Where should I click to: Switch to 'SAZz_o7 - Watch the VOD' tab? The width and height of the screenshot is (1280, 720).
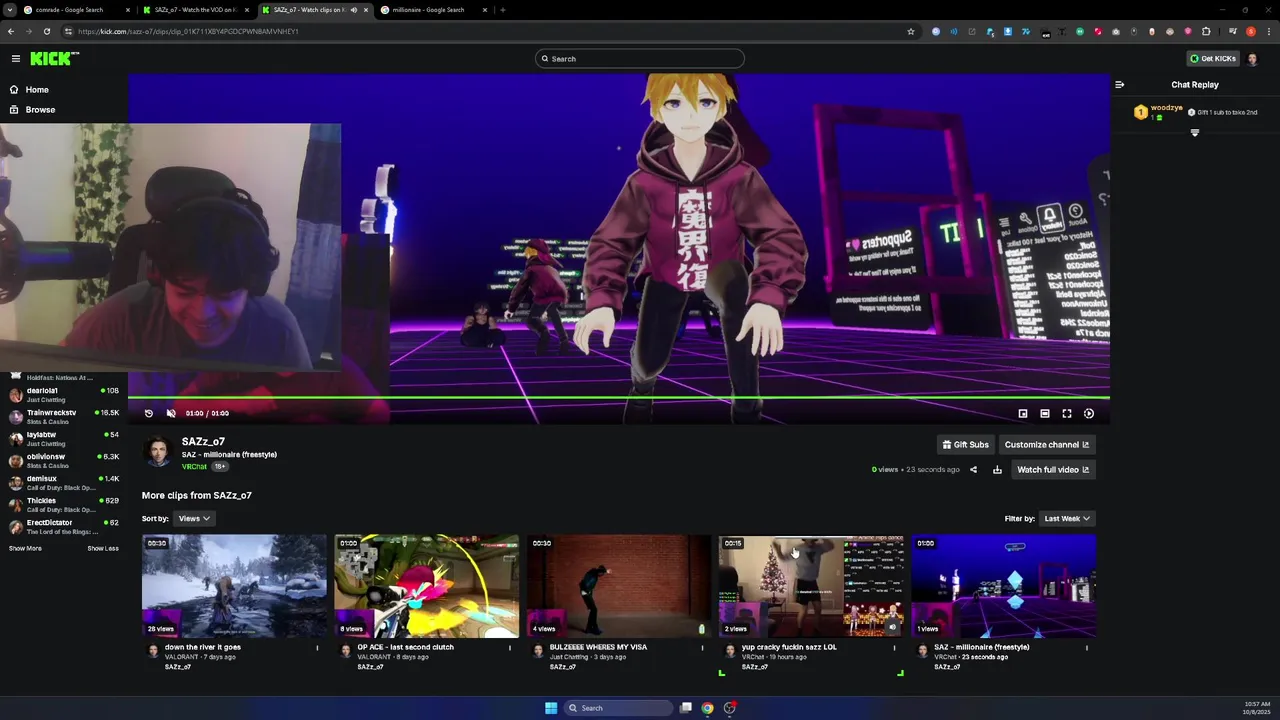click(194, 10)
